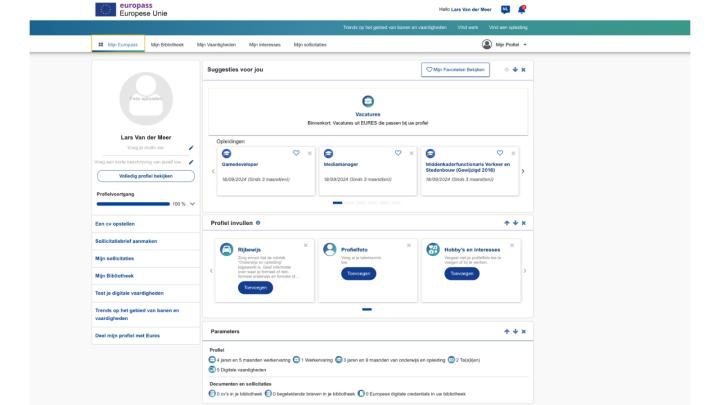The width and height of the screenshot is (720, 405).
Task: Open the notifications bell icon
Action: (x=521, y=9)
